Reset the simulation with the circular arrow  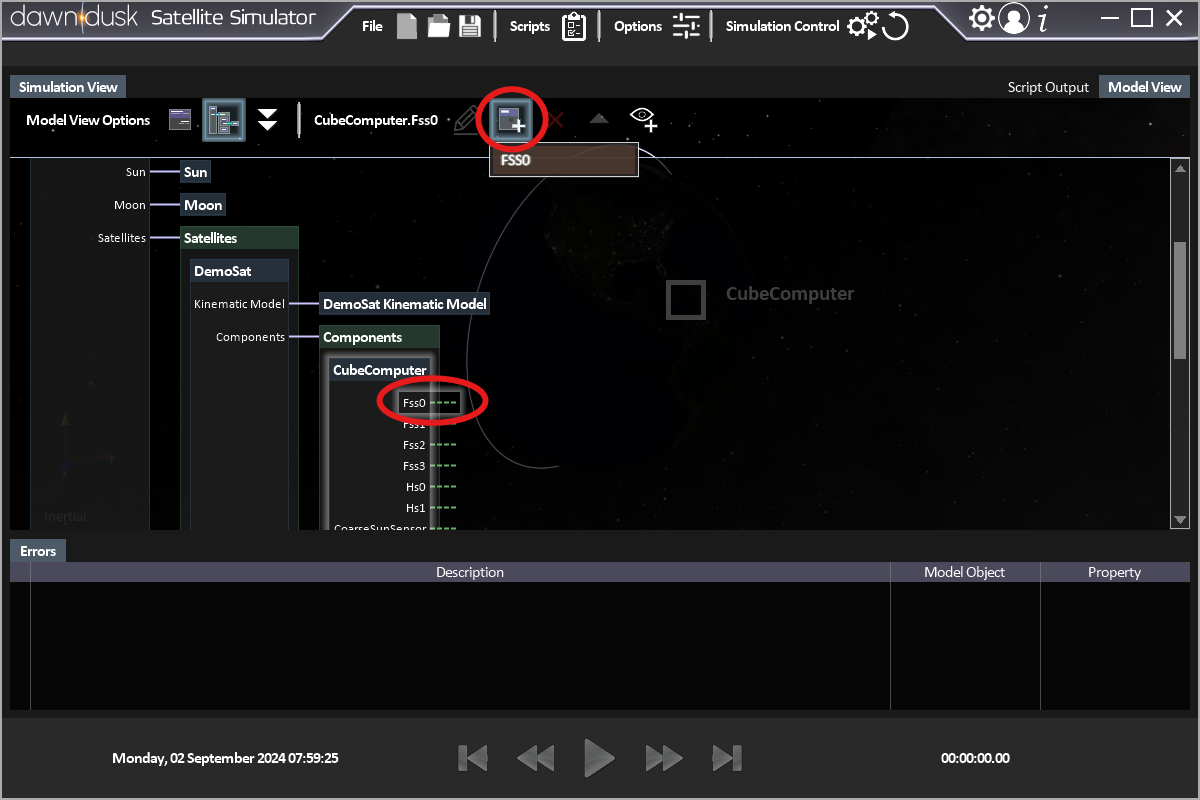896,27
